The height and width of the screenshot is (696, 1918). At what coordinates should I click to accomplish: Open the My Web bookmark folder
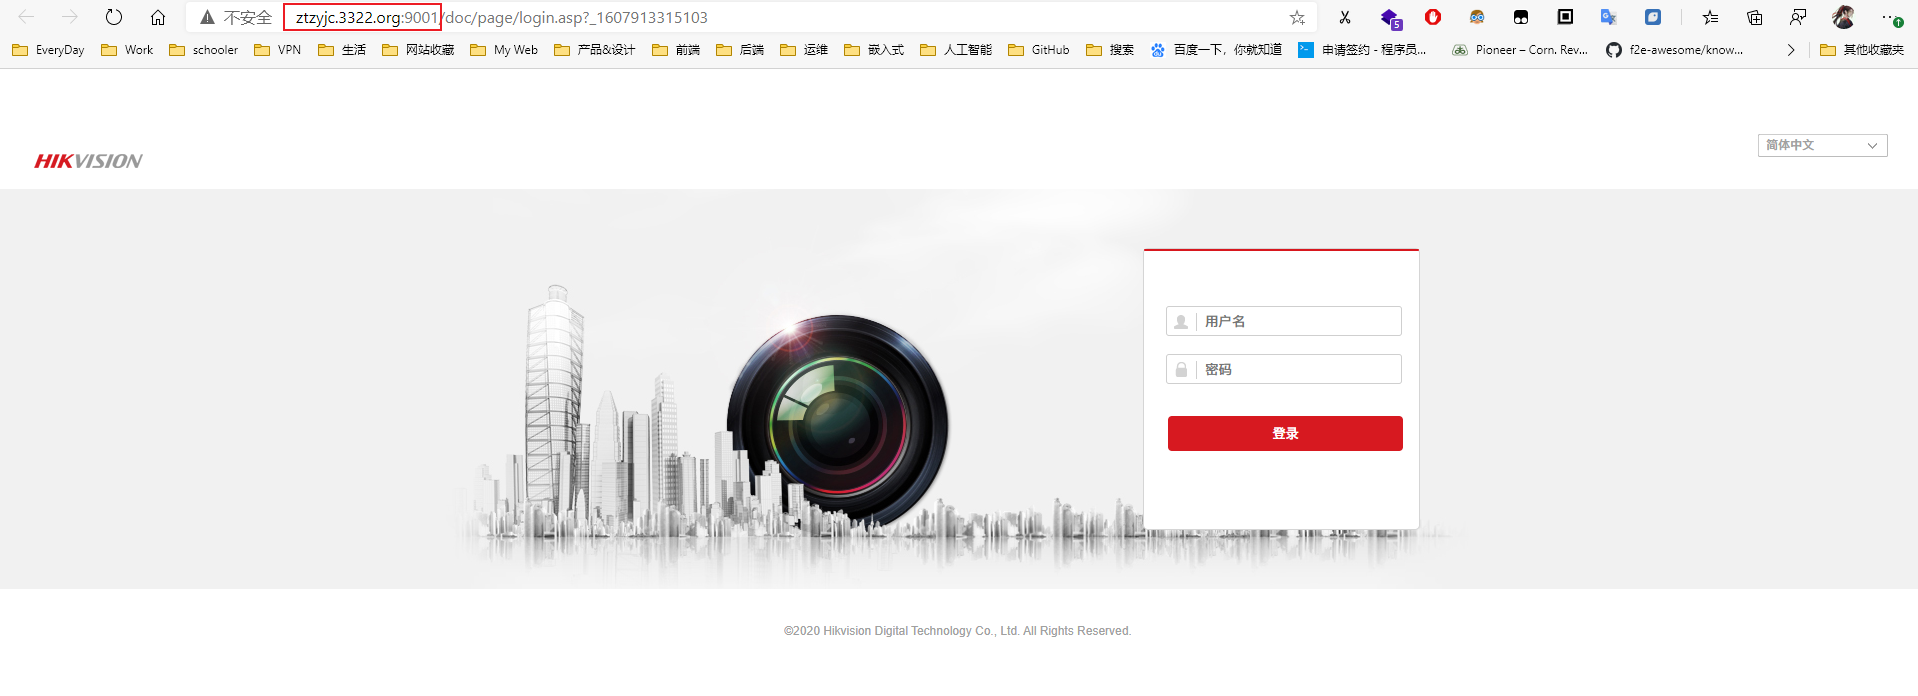[x=504, y=50]
